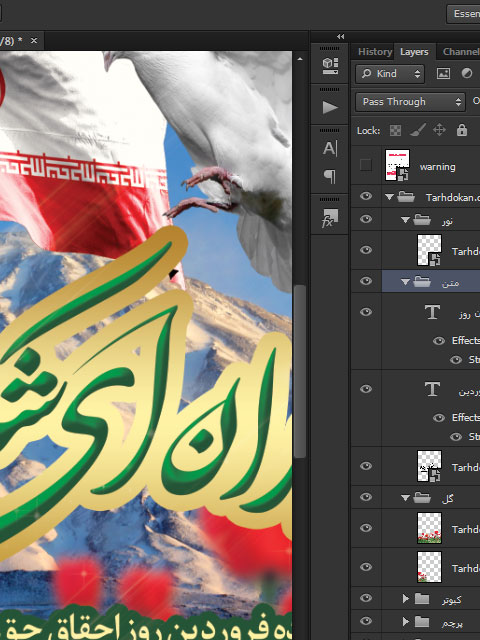Hide the گل group
This screenshot has width=480, height=640.
366,497
